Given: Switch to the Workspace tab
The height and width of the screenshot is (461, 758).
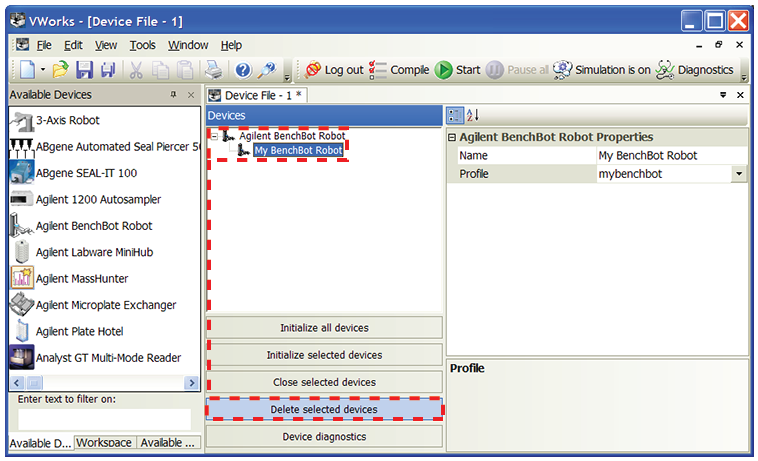Looking at the screenshot, I should (104, 442).
